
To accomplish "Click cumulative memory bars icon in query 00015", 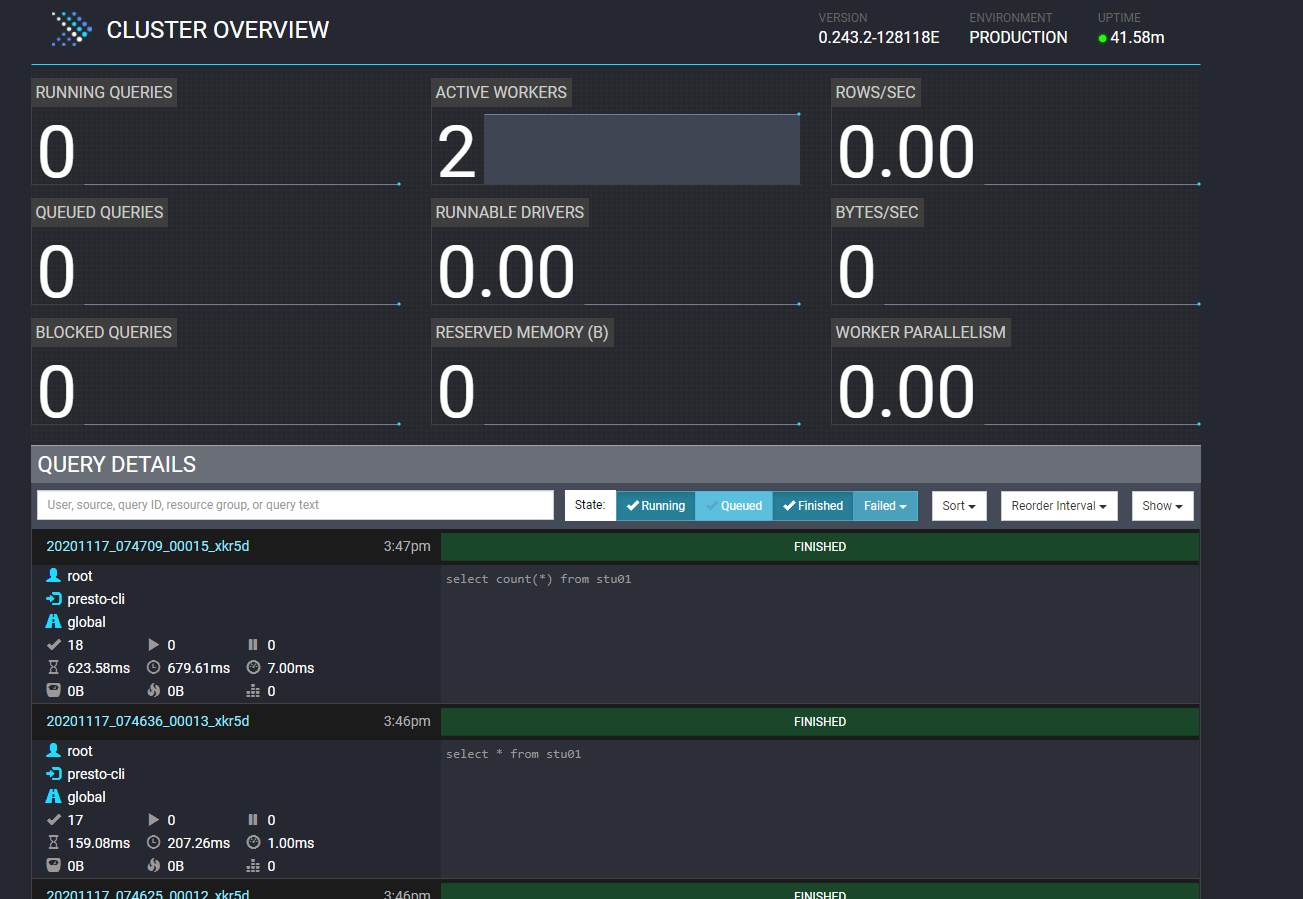I will coord(253,691).
